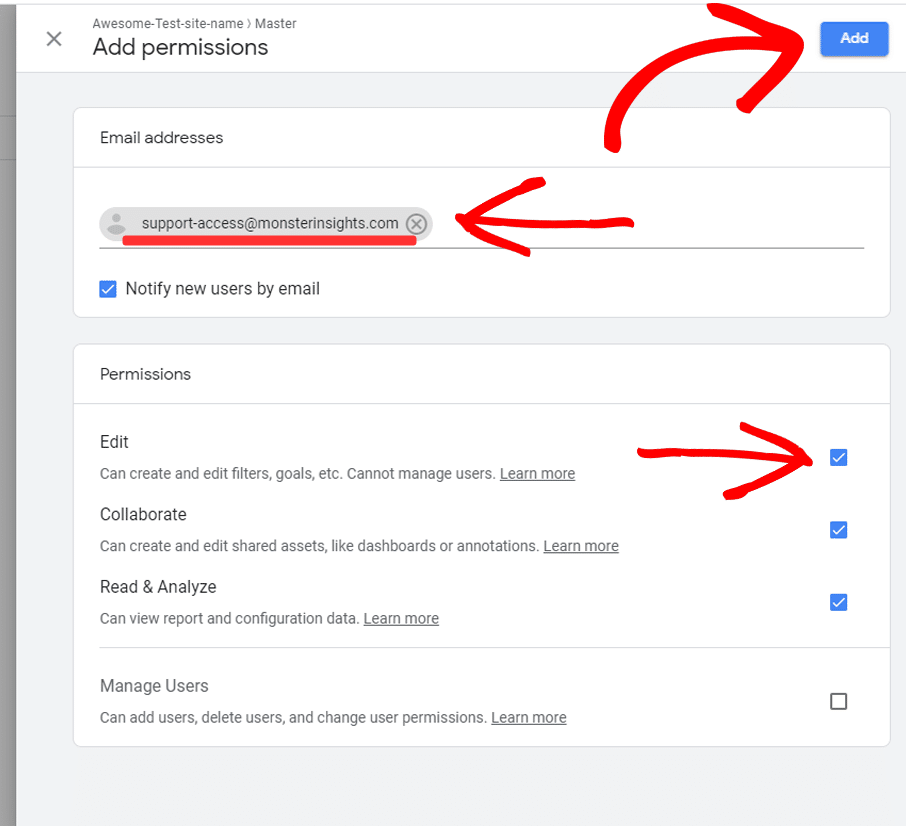Toggle the Edit permission checkbox
The height and width of the screenshot is (826, 906).
[x=838, y=457]
